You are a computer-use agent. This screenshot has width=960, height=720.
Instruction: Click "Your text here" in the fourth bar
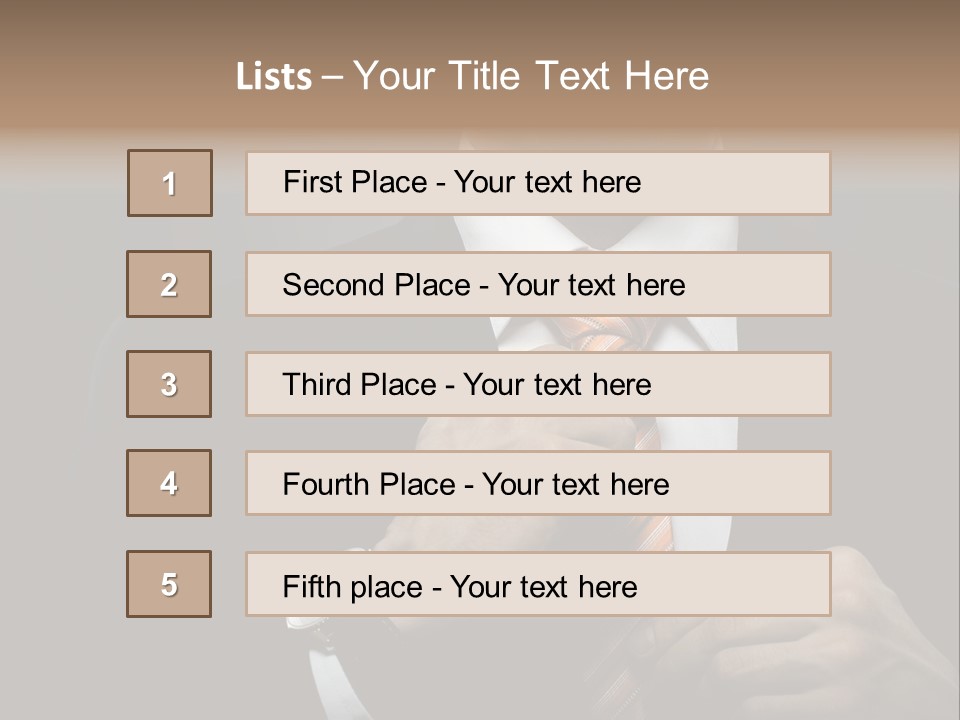[x=575, y=485]
